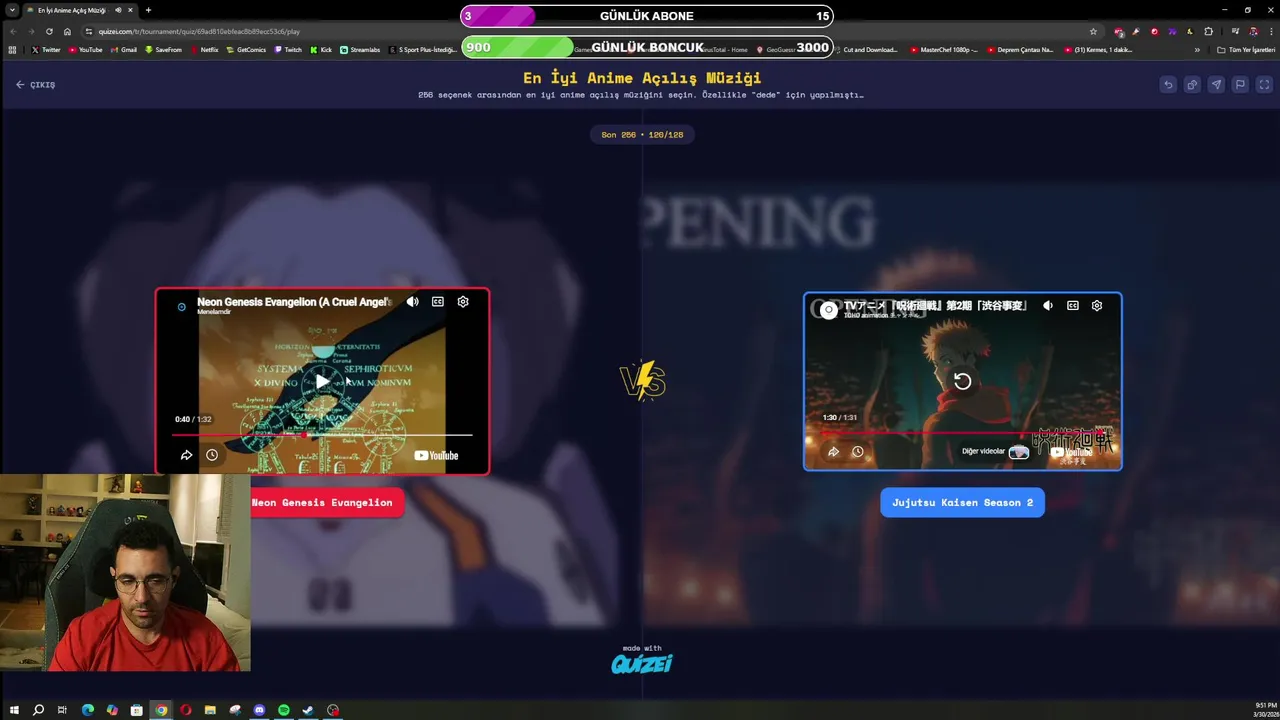Screen dimensions: 1280x720
Task: Click Diğer videolar on Jujutsu video
Action: pyautogui.click(x=995, y=452)
